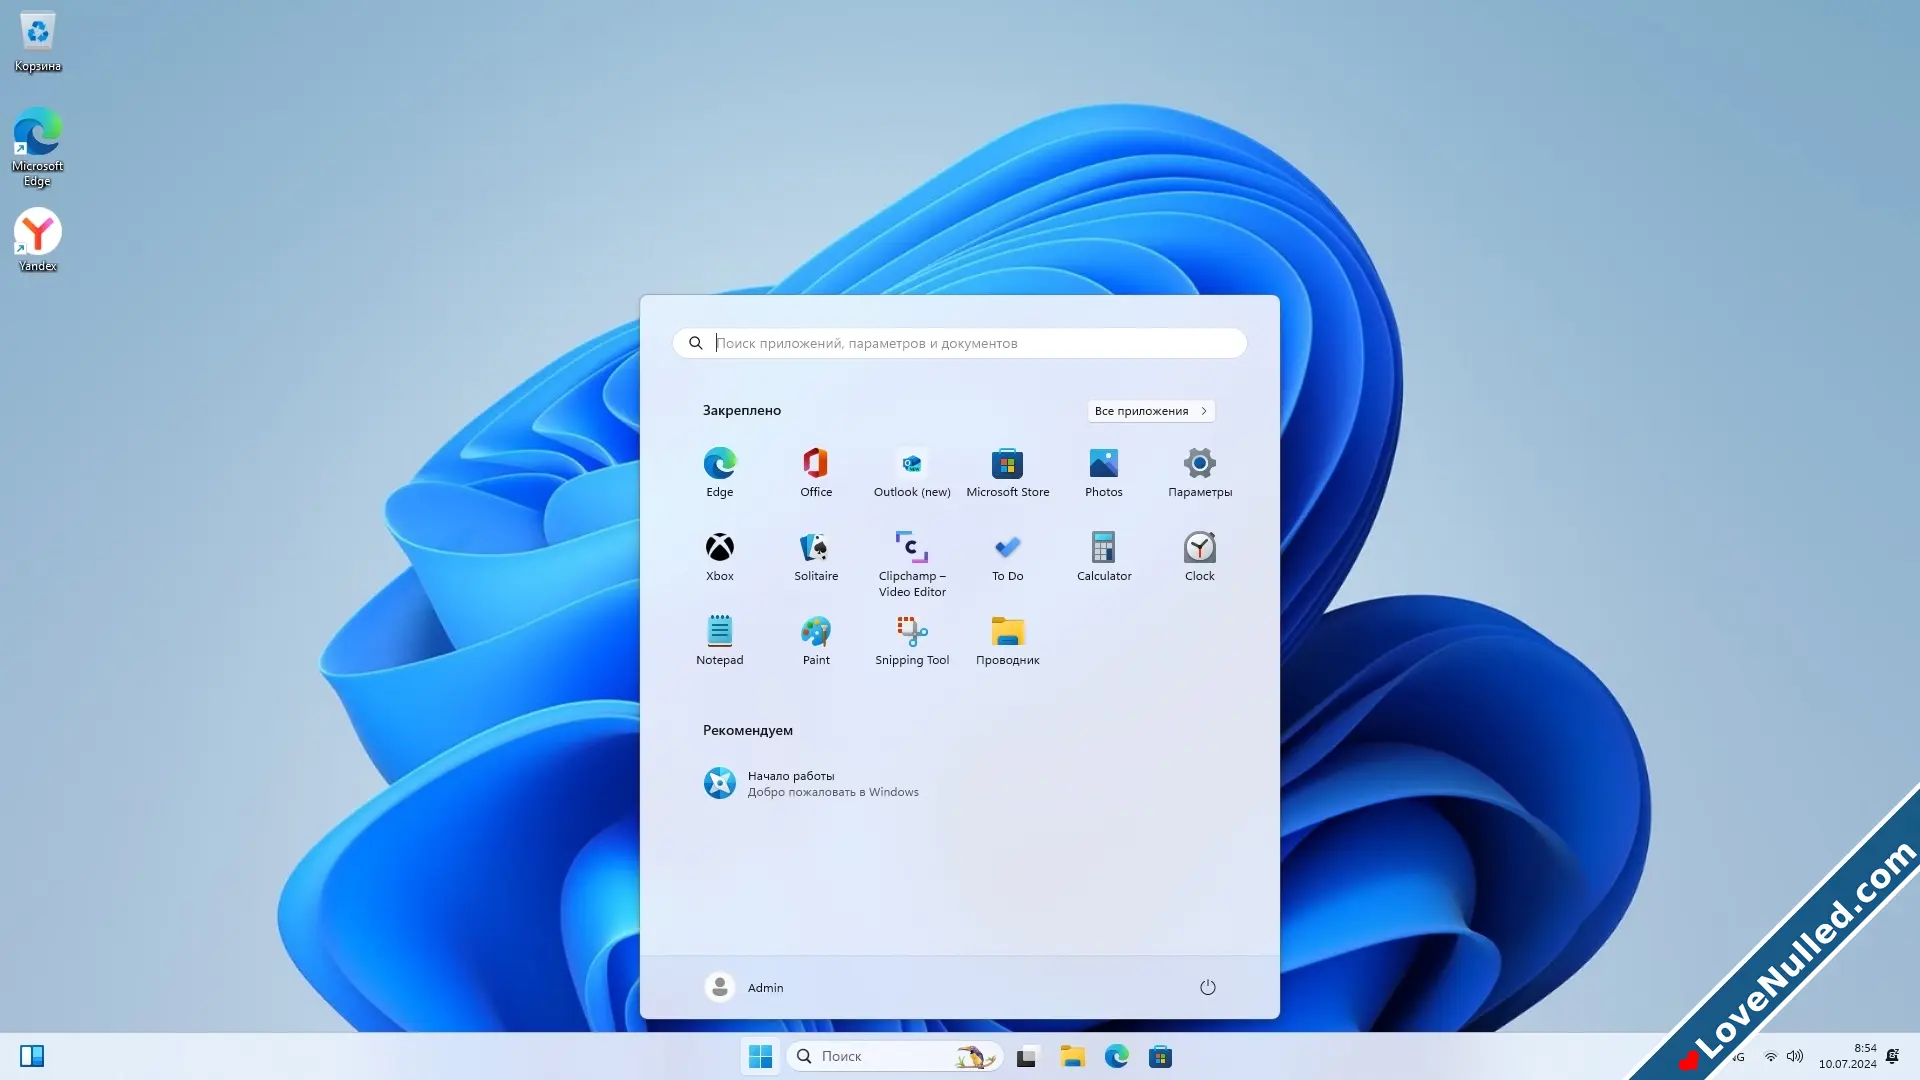Launch the Office pinned app
The image size is (1920, 1080).
pos(816,473)
